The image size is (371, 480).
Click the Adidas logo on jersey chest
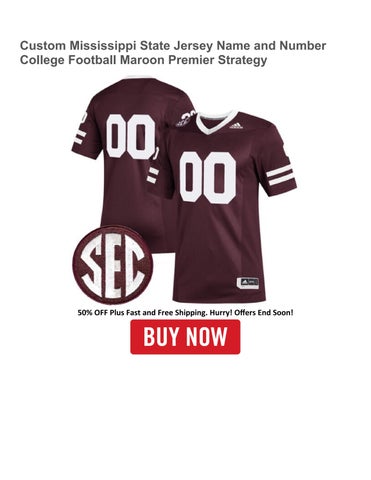coord(236,126)
